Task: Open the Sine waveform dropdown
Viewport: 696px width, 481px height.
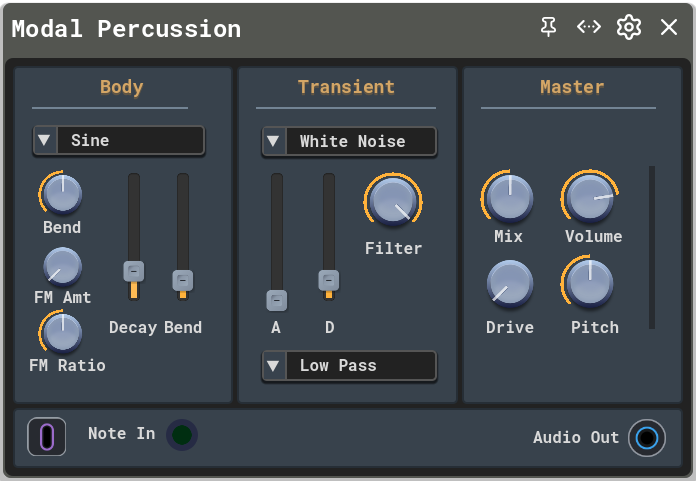Action: click(x=119, y=141)
